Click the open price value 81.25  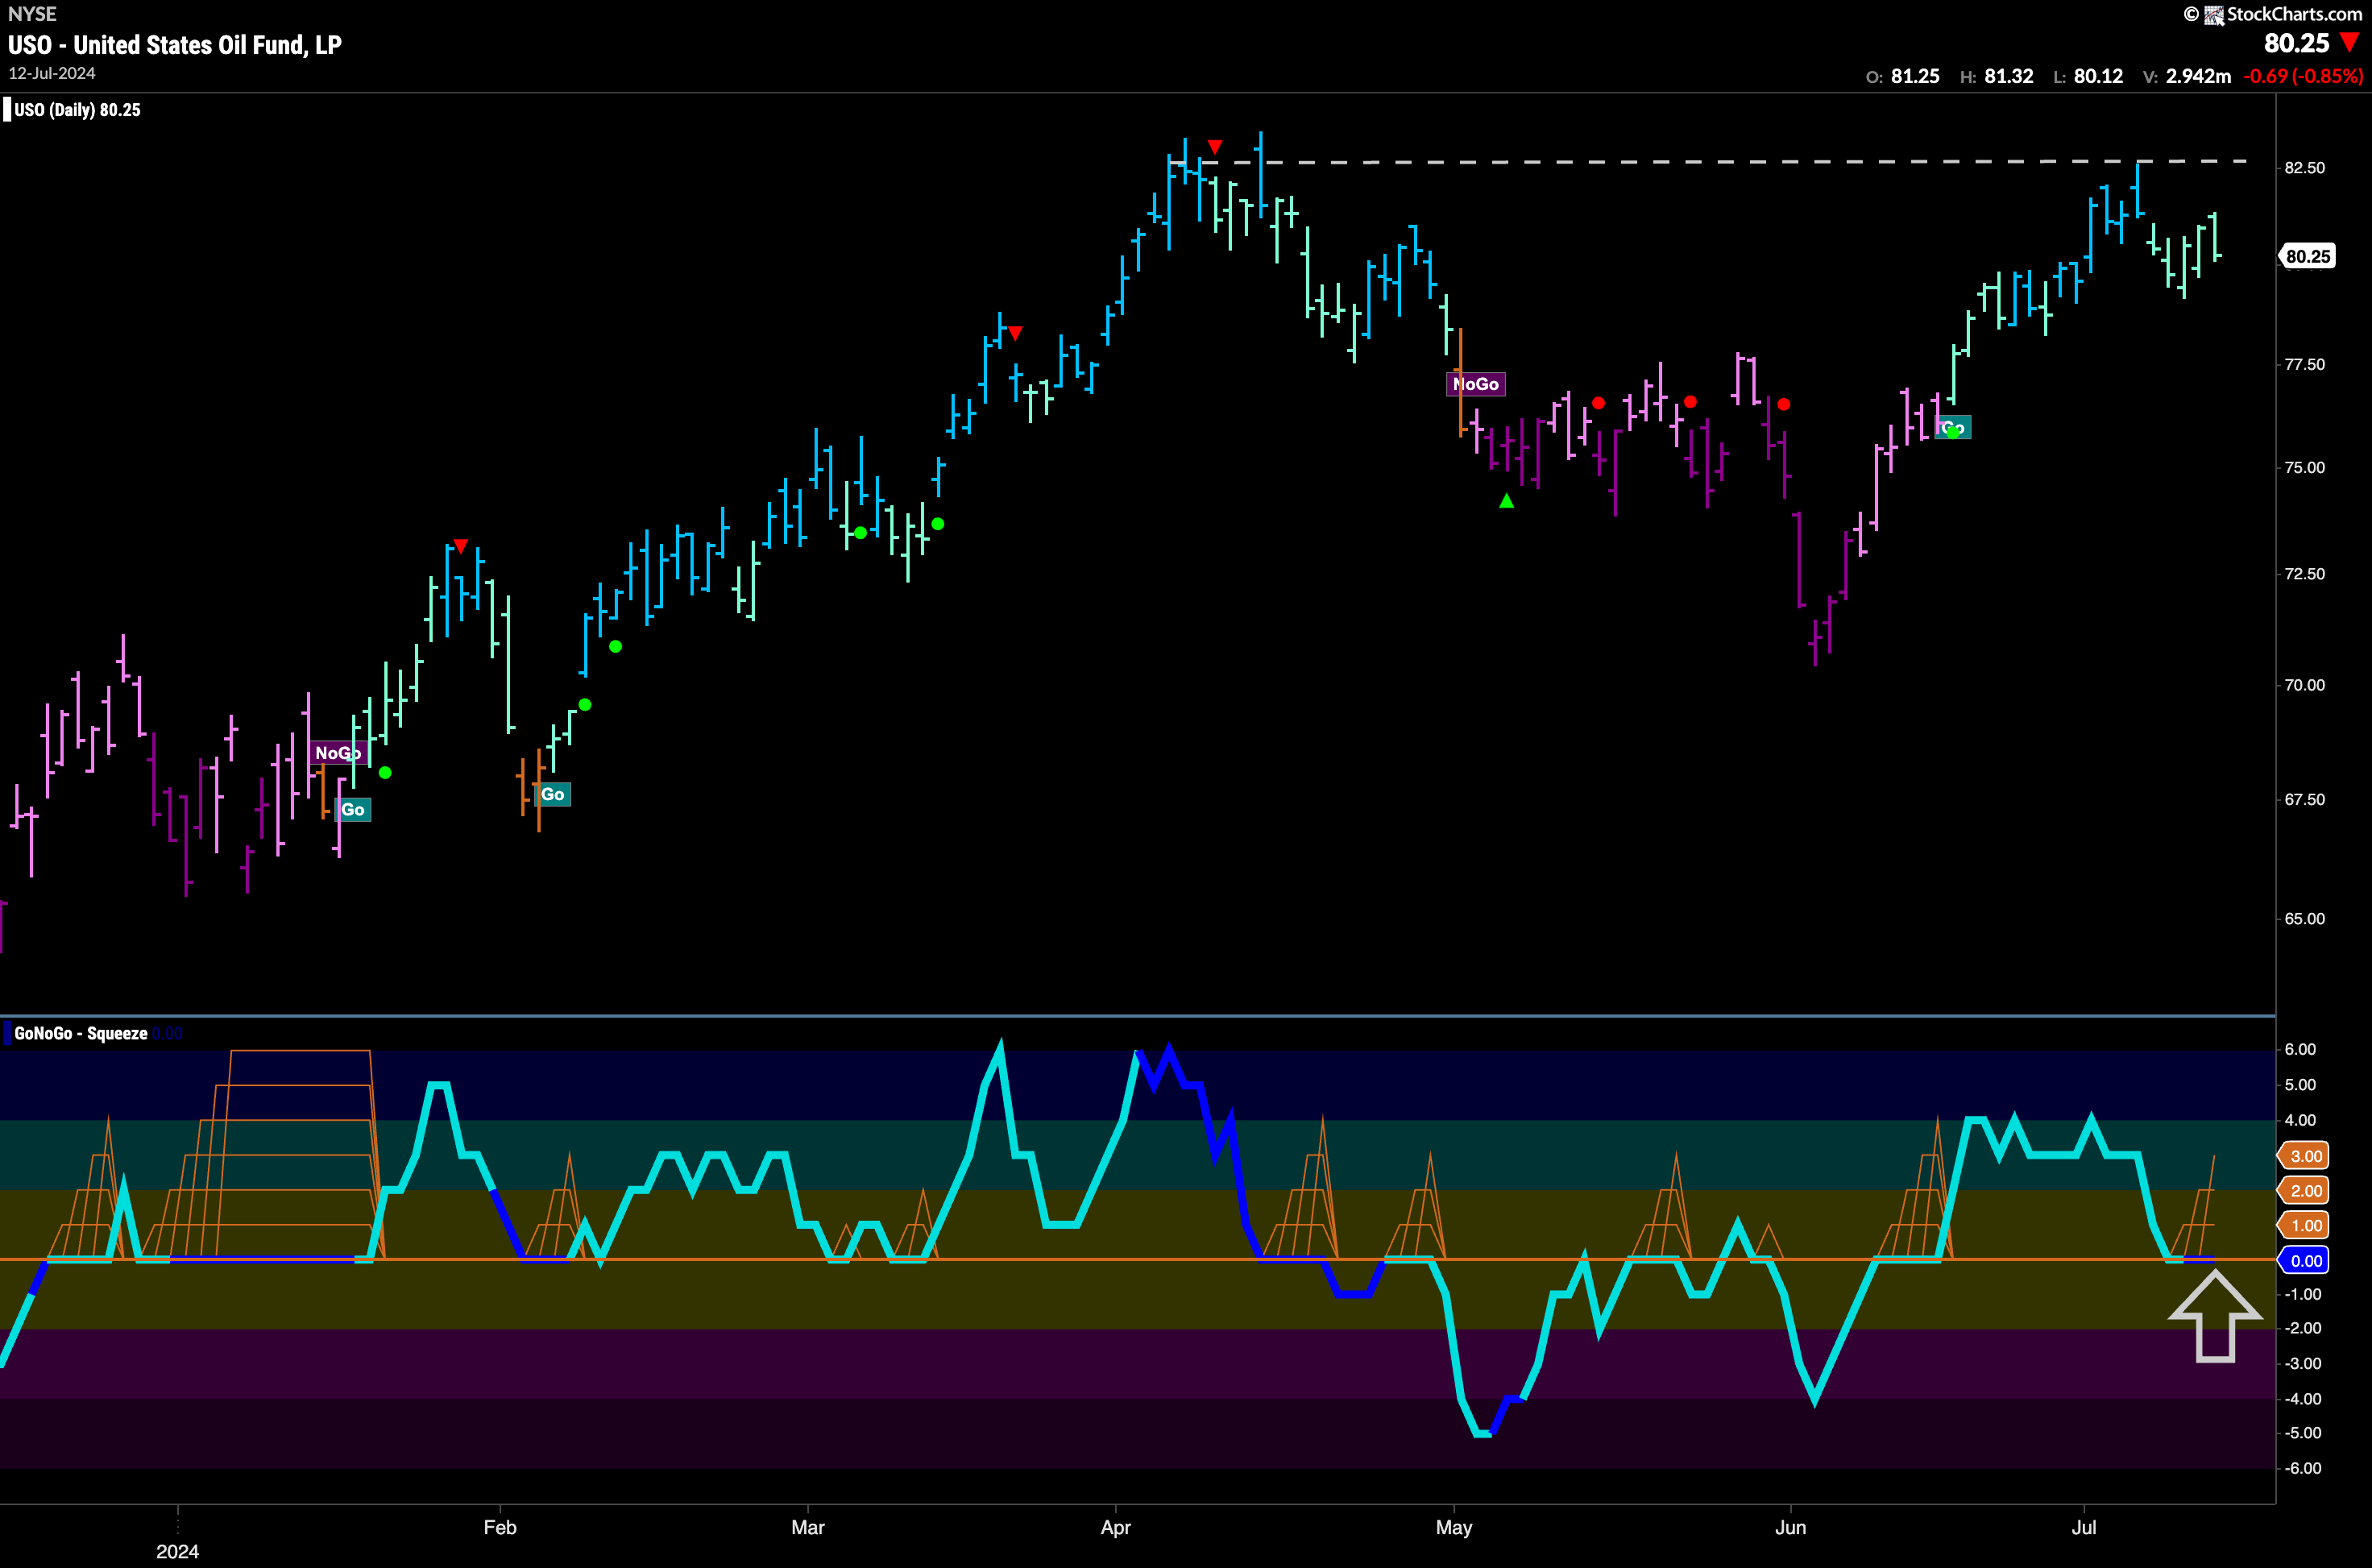point(1915,76)
